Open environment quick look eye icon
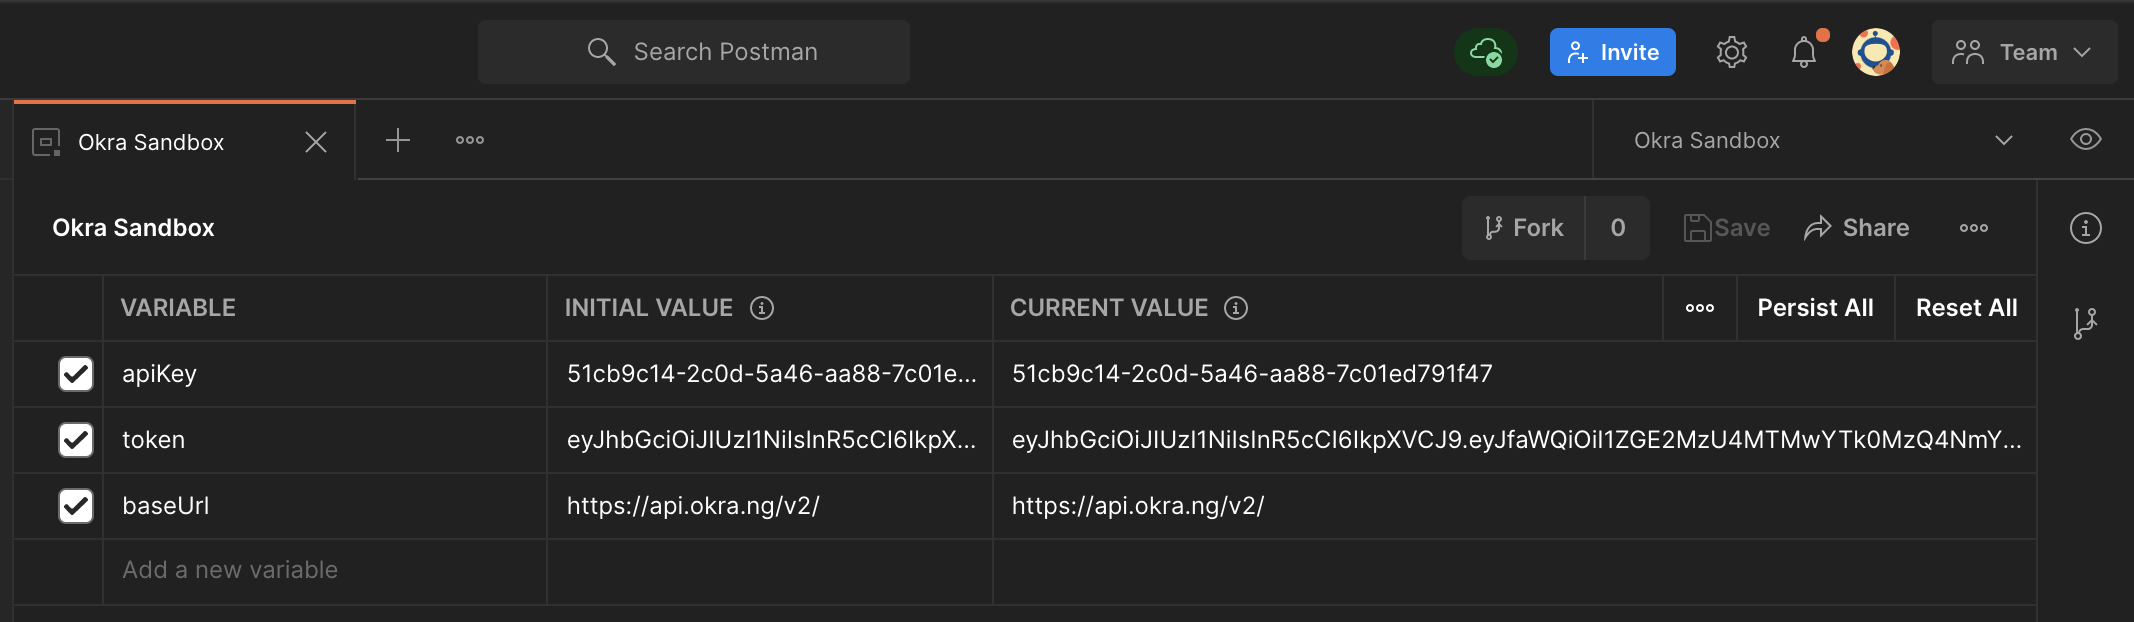Image resolution: width=2134 pixels, height=622 pixels. (x=2085, y=140)
